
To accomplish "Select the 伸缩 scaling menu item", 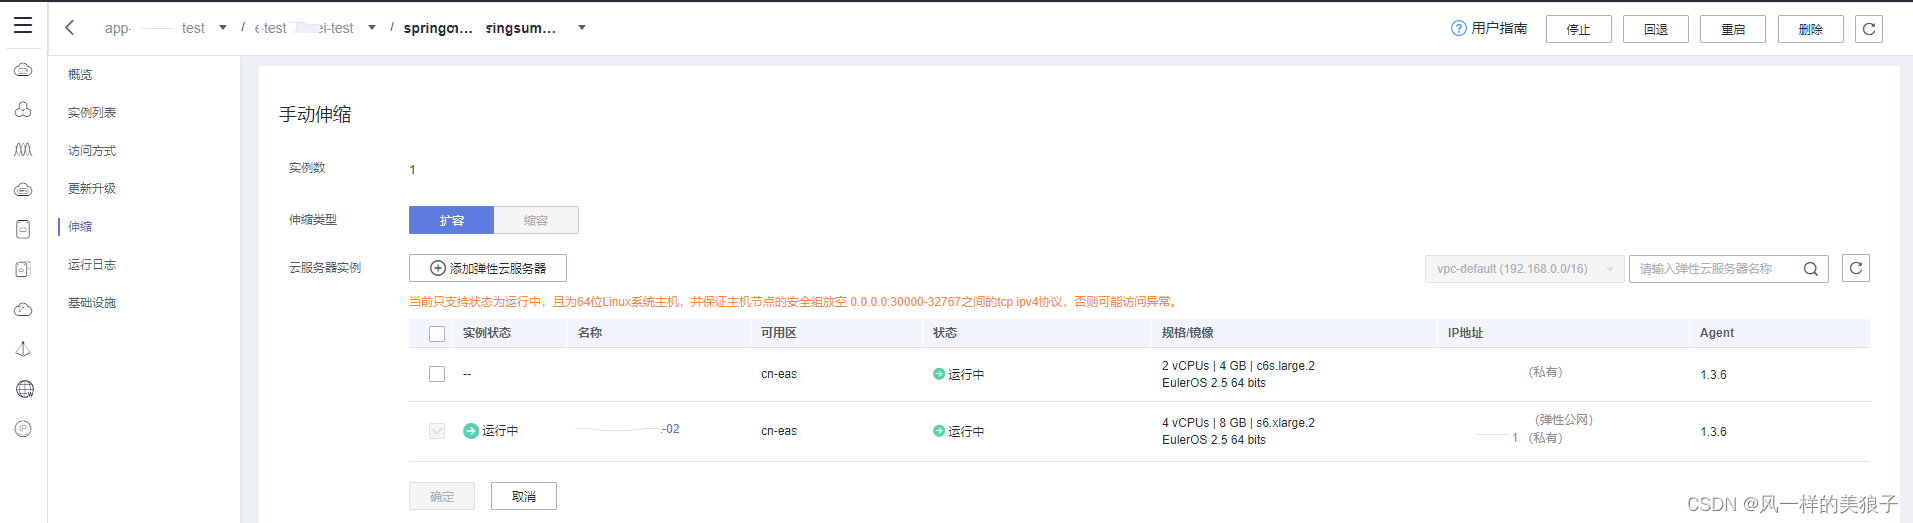I will coord(80,227).
